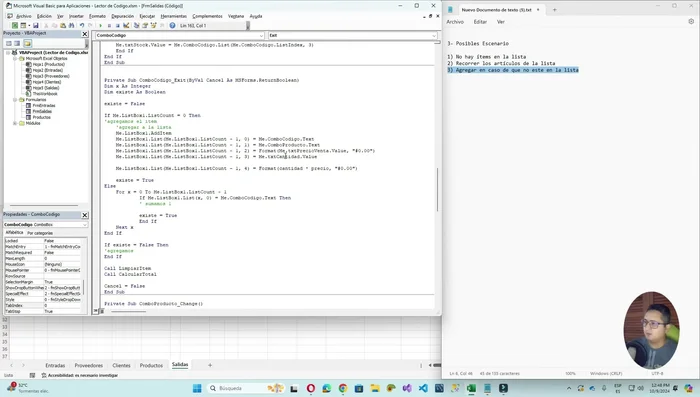Select Hoja2 (Entradas) in project tree
This screenshot has height=397, width=700.
(x=47, y=70)
